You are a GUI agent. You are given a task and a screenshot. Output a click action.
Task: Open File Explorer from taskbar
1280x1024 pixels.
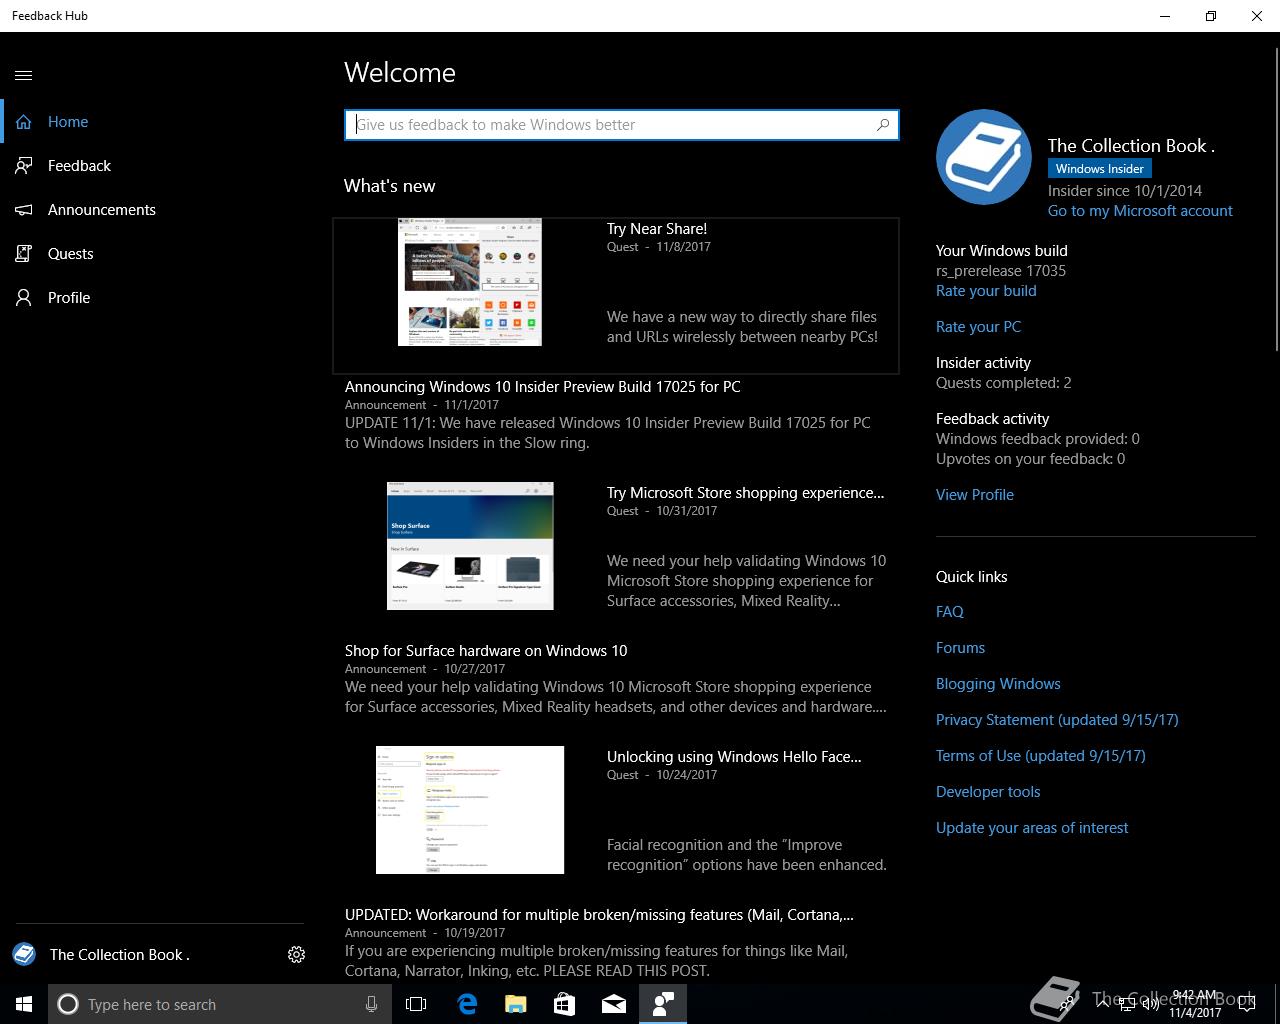516,1004
